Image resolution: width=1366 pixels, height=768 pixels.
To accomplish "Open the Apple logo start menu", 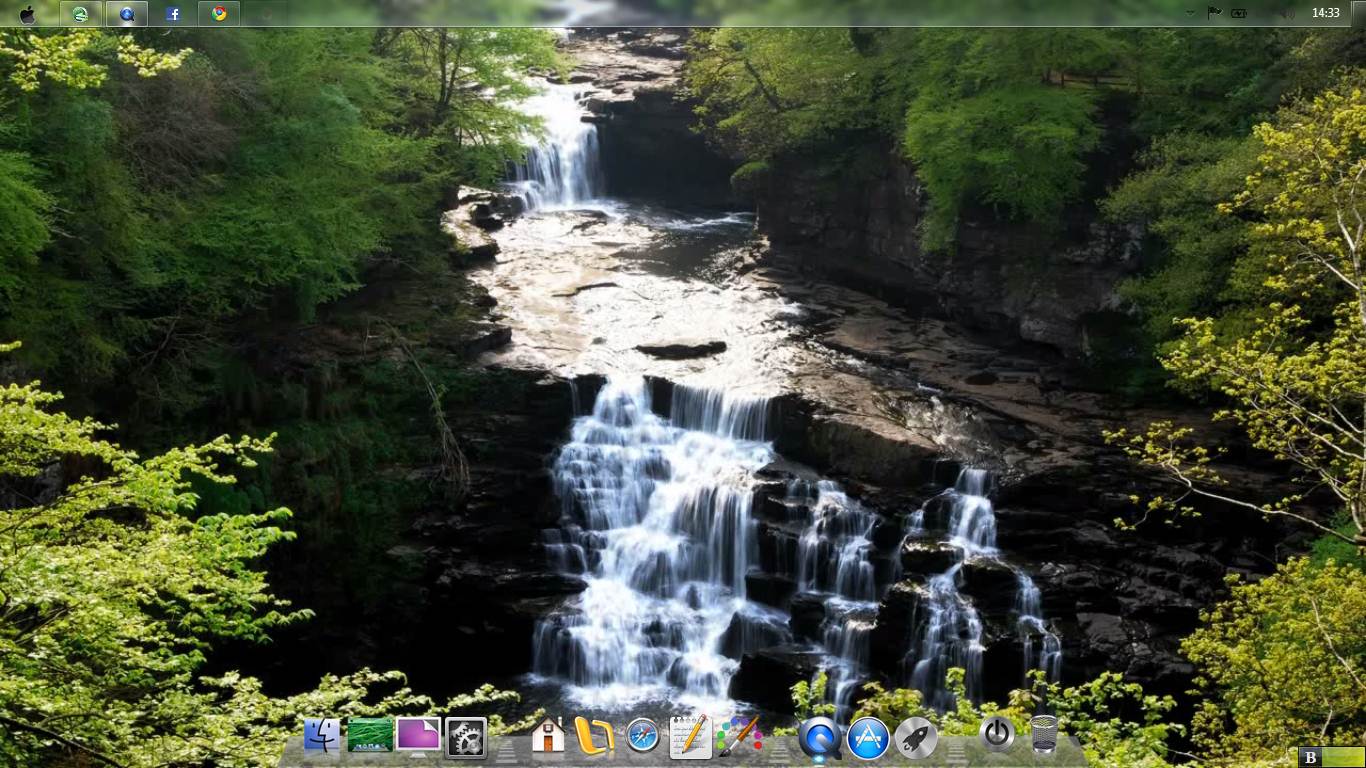I will 27,14.
